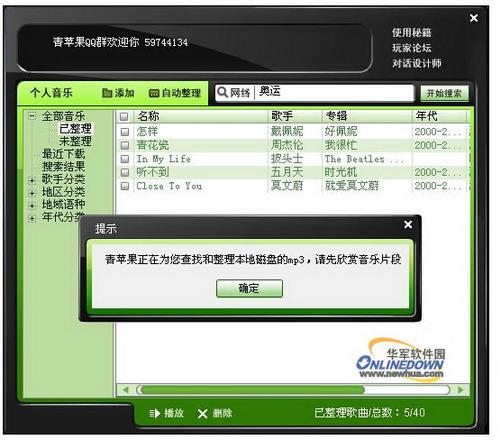Viewport: 500px width, 440px height.
Task: Click the 播放 play icon
Action: 155,414
